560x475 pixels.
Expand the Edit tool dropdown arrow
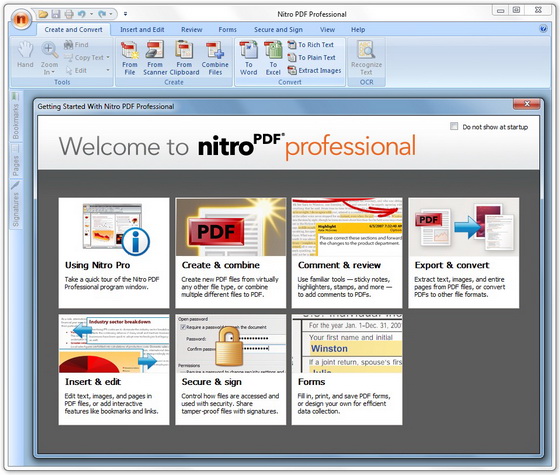[x=108, y=70]
